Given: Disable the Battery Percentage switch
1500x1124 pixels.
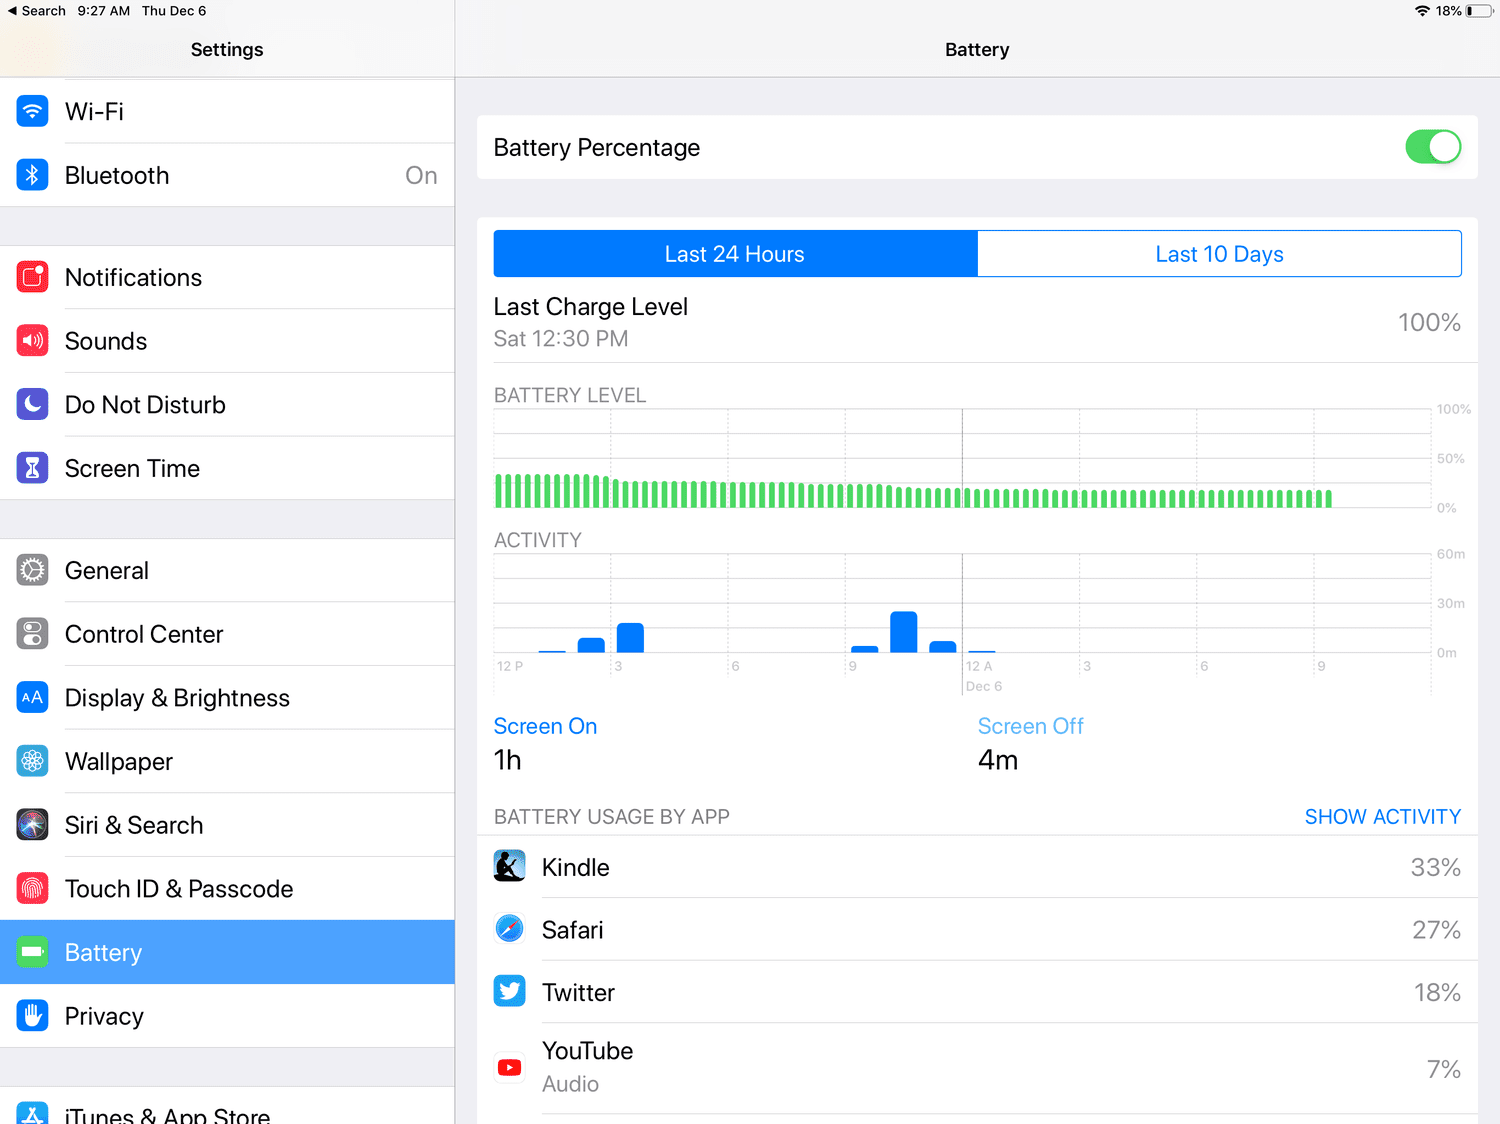Looking at the screenshot, I should pos(1432,147).
